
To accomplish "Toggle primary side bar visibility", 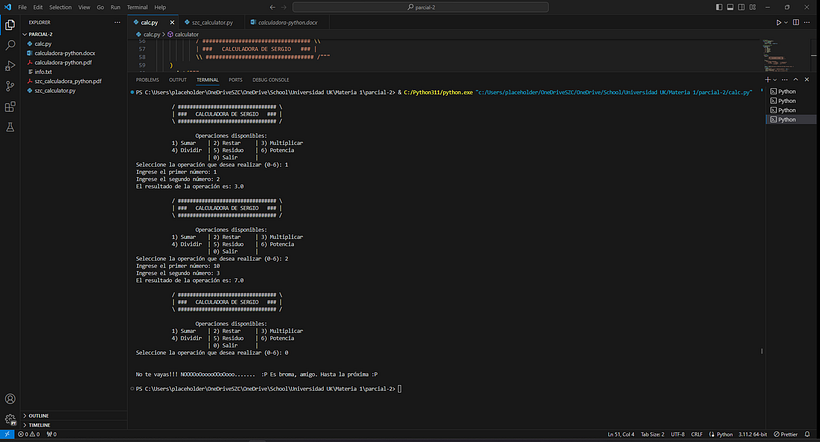I will (x=719, y=7).
